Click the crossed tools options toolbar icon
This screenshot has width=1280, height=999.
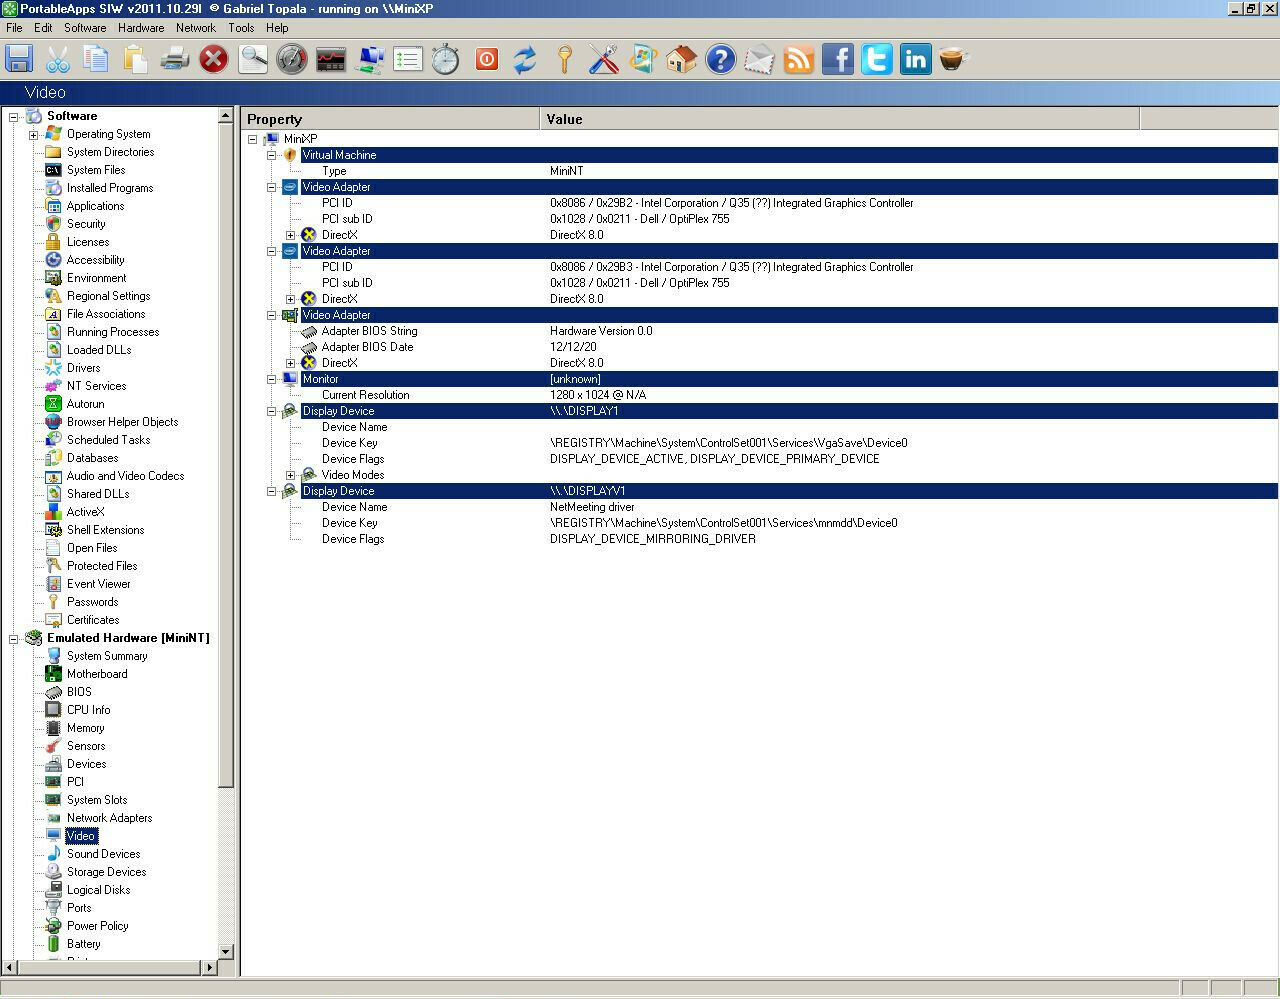coord(603,59)
